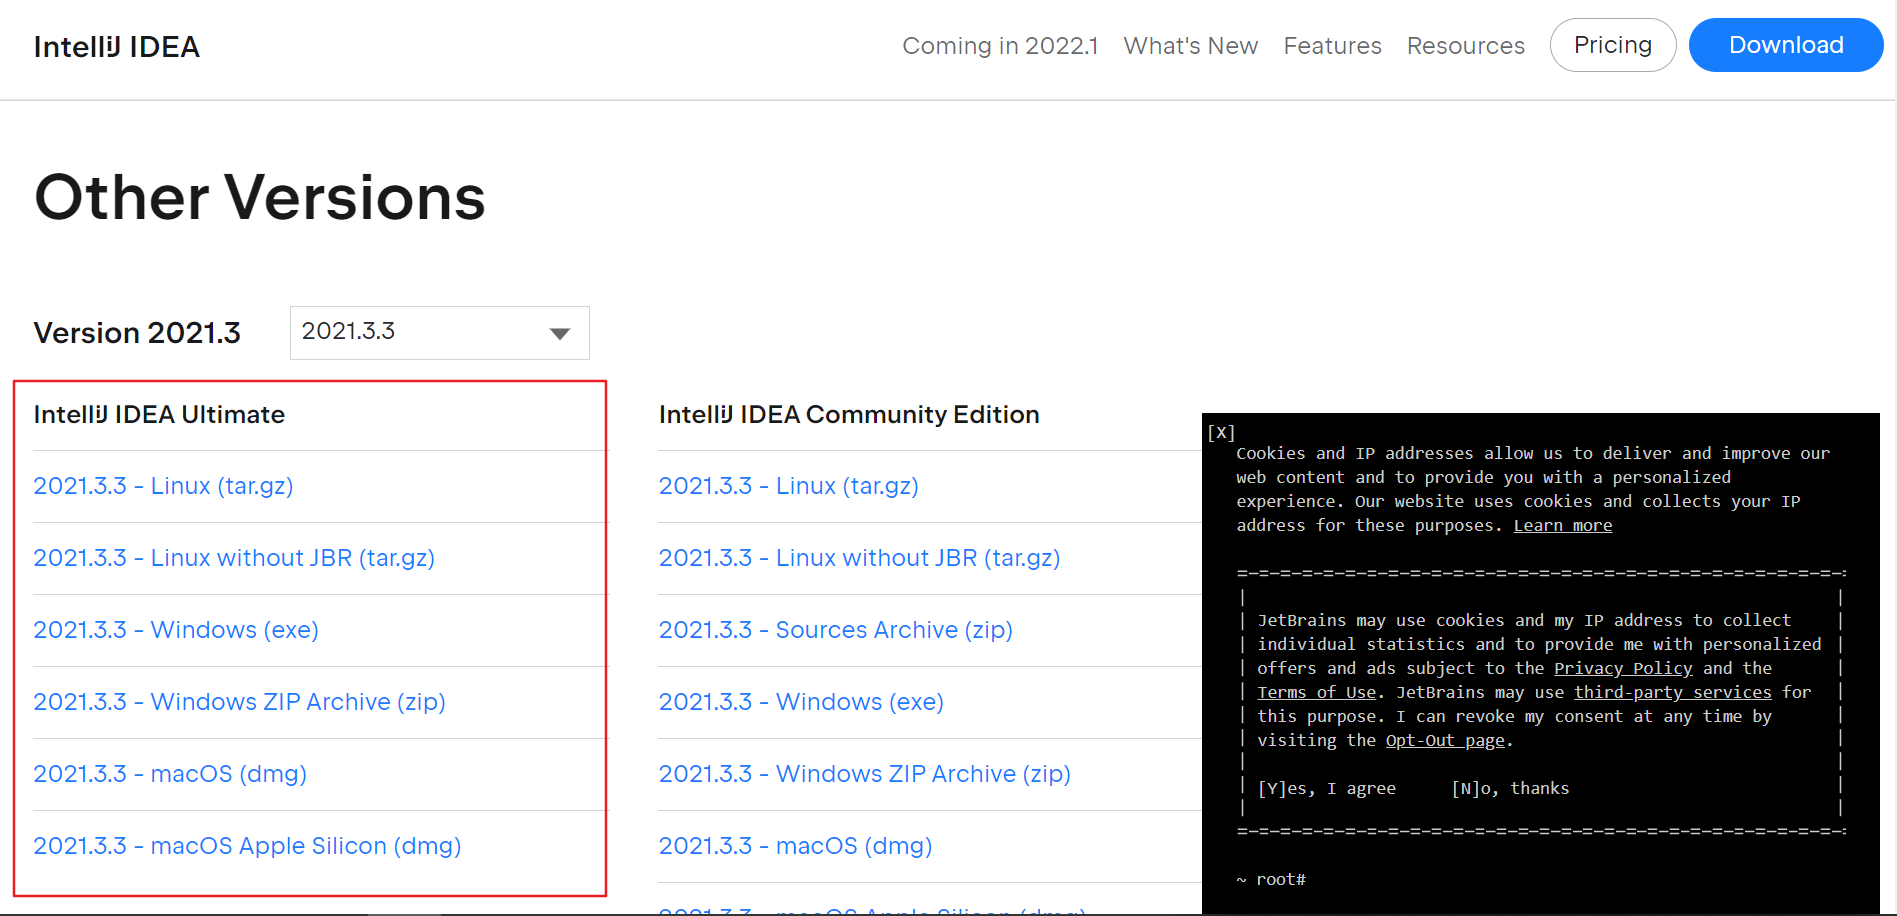
Task: Download Ultimate 2021.3.3 Linux (tar.gz)
Action: (164, 486)
